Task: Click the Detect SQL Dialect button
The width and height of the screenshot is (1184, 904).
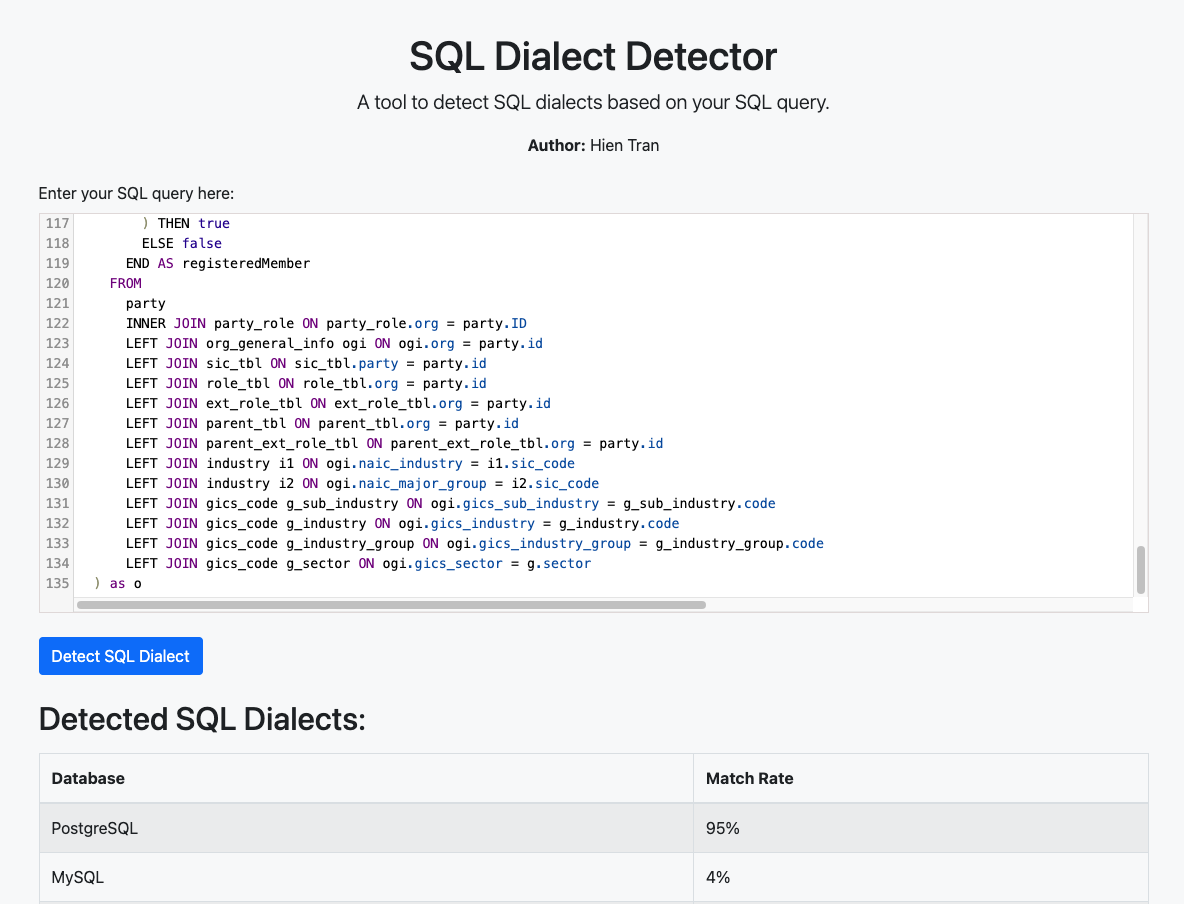Action: (x=120, y=655)
